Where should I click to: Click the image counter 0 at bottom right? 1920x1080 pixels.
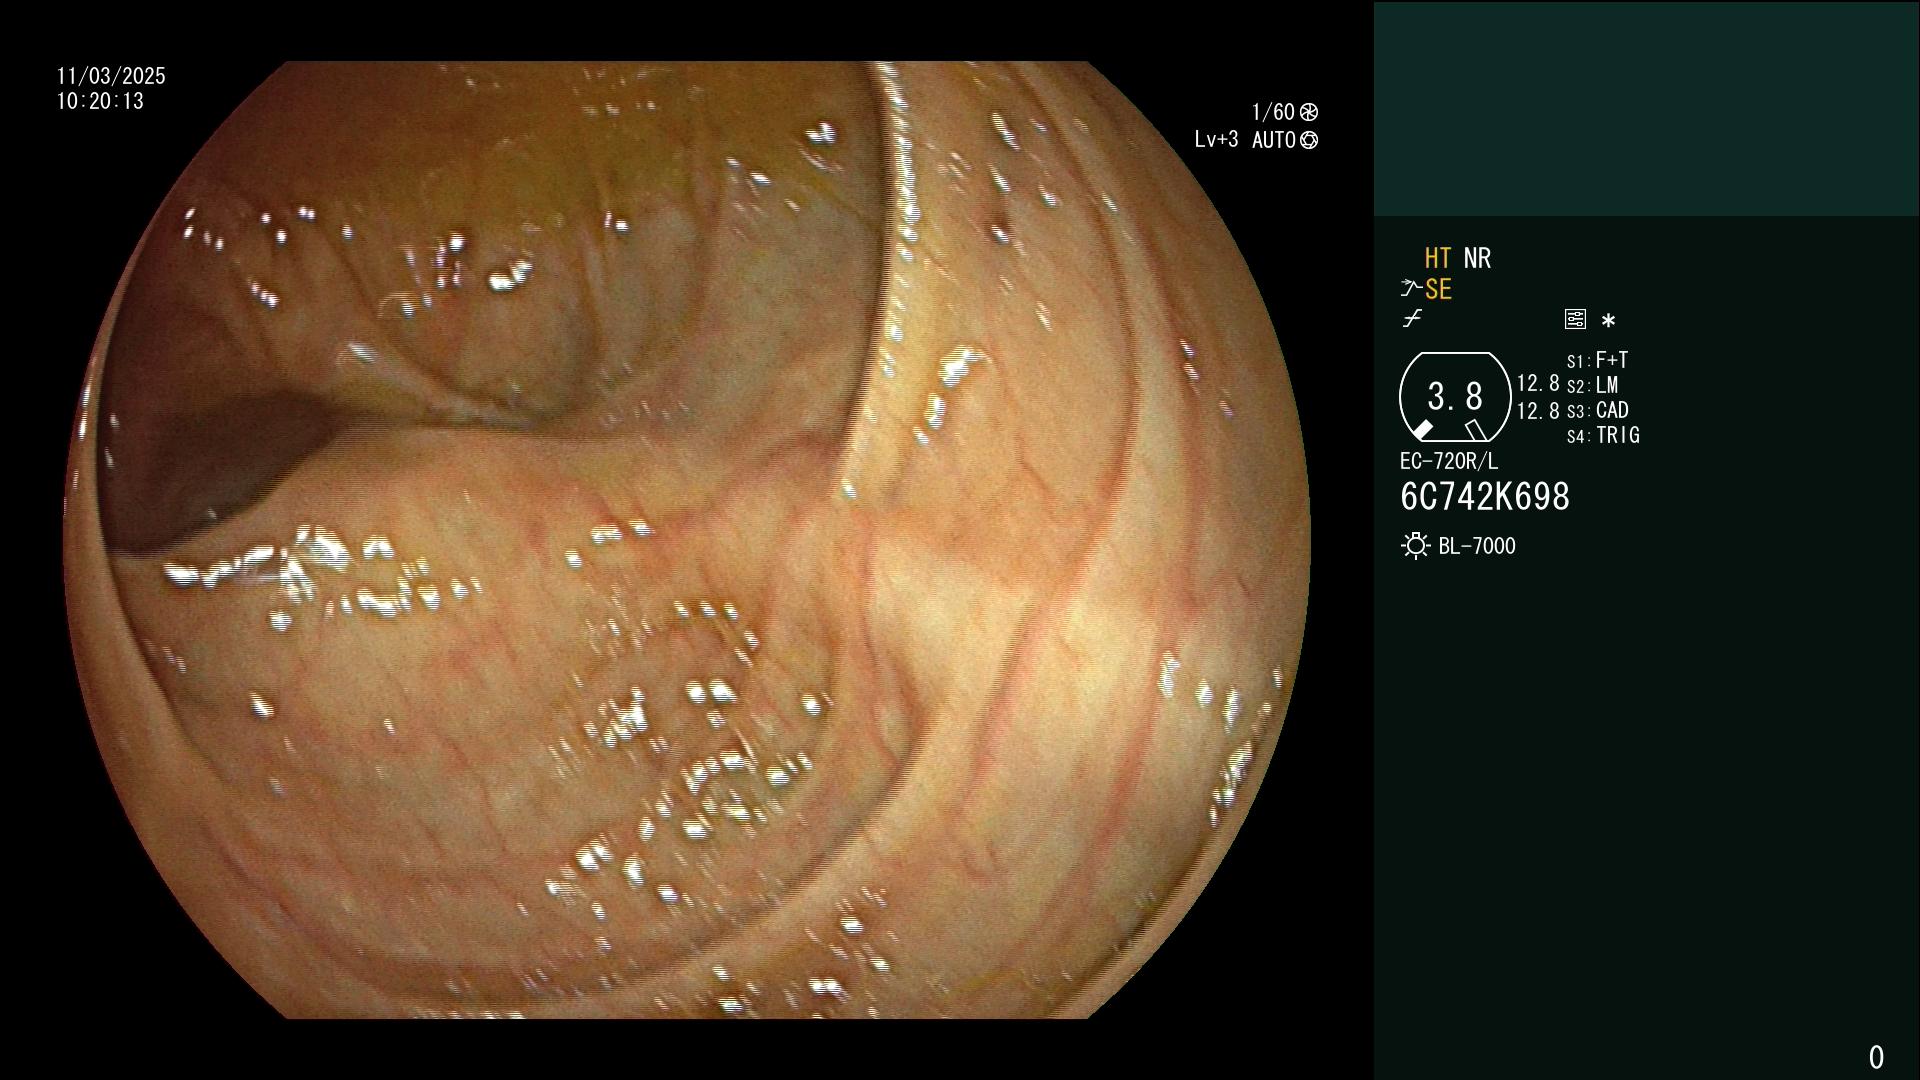click(1876, 1057)
